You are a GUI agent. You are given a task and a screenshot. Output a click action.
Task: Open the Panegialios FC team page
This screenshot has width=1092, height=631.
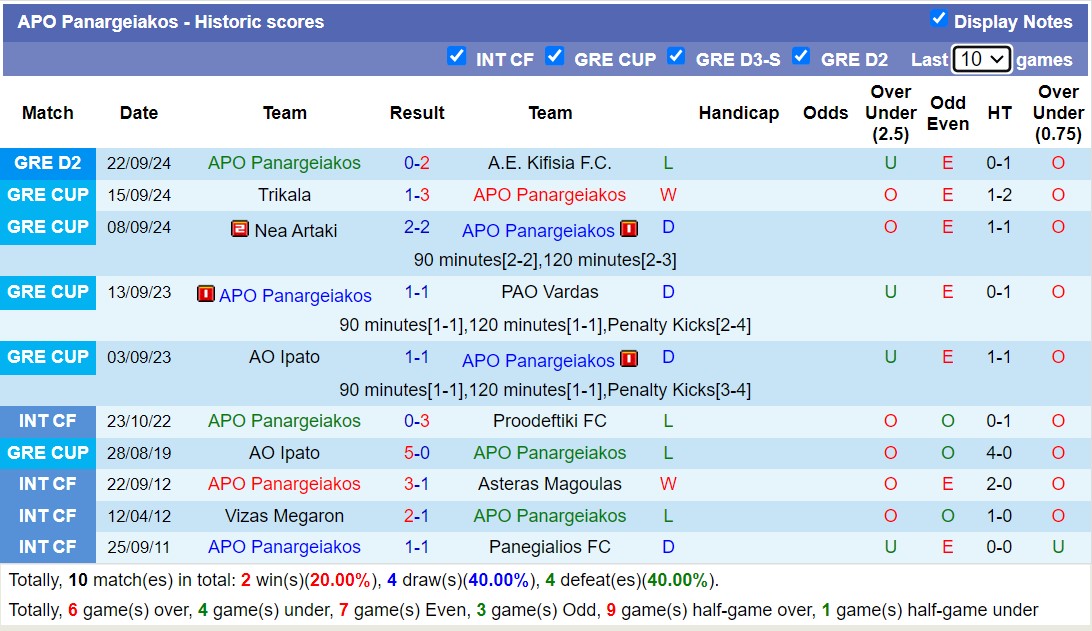[550, 547]
